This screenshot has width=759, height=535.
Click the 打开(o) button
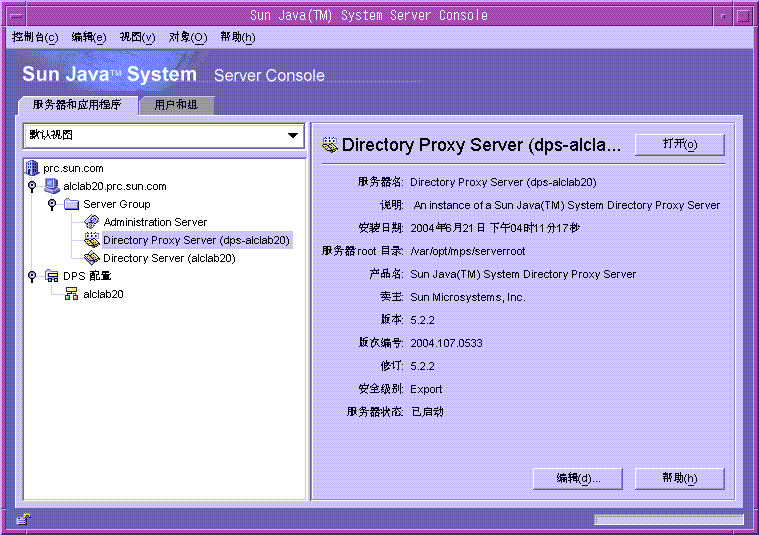(x=680, y=144)
